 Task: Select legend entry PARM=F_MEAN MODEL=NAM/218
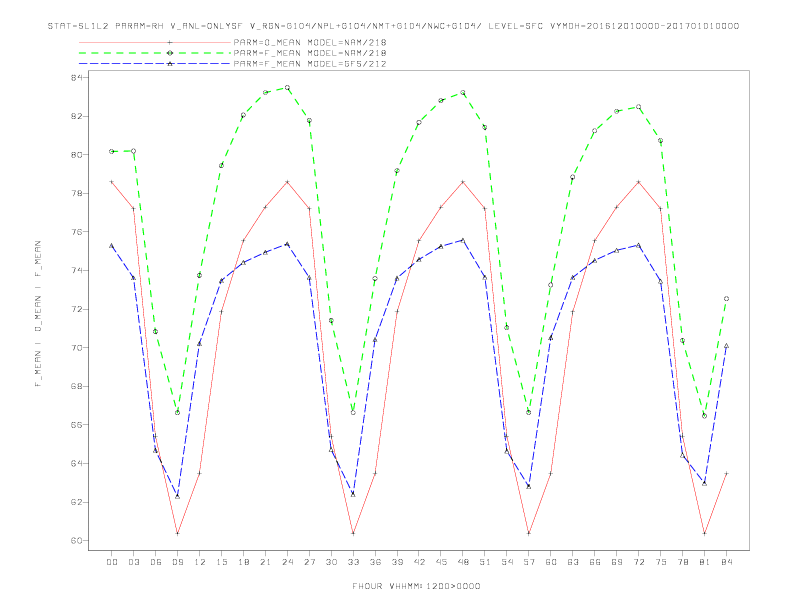pyautogui.click(x=310, y=53)
